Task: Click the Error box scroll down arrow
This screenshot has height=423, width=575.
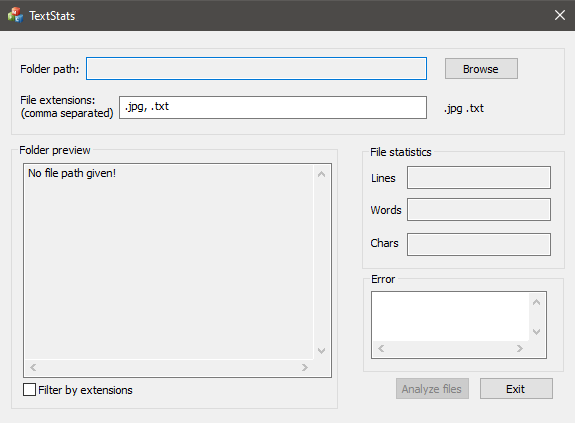Action: (536, 332)
